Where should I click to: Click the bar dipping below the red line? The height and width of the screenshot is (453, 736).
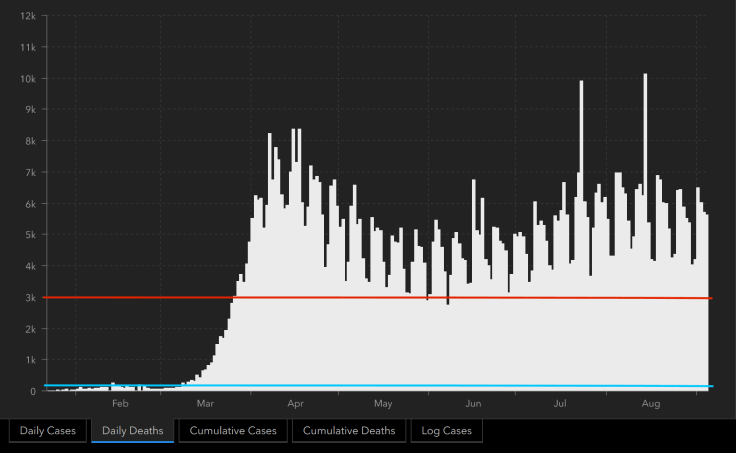tap(447, 300)
